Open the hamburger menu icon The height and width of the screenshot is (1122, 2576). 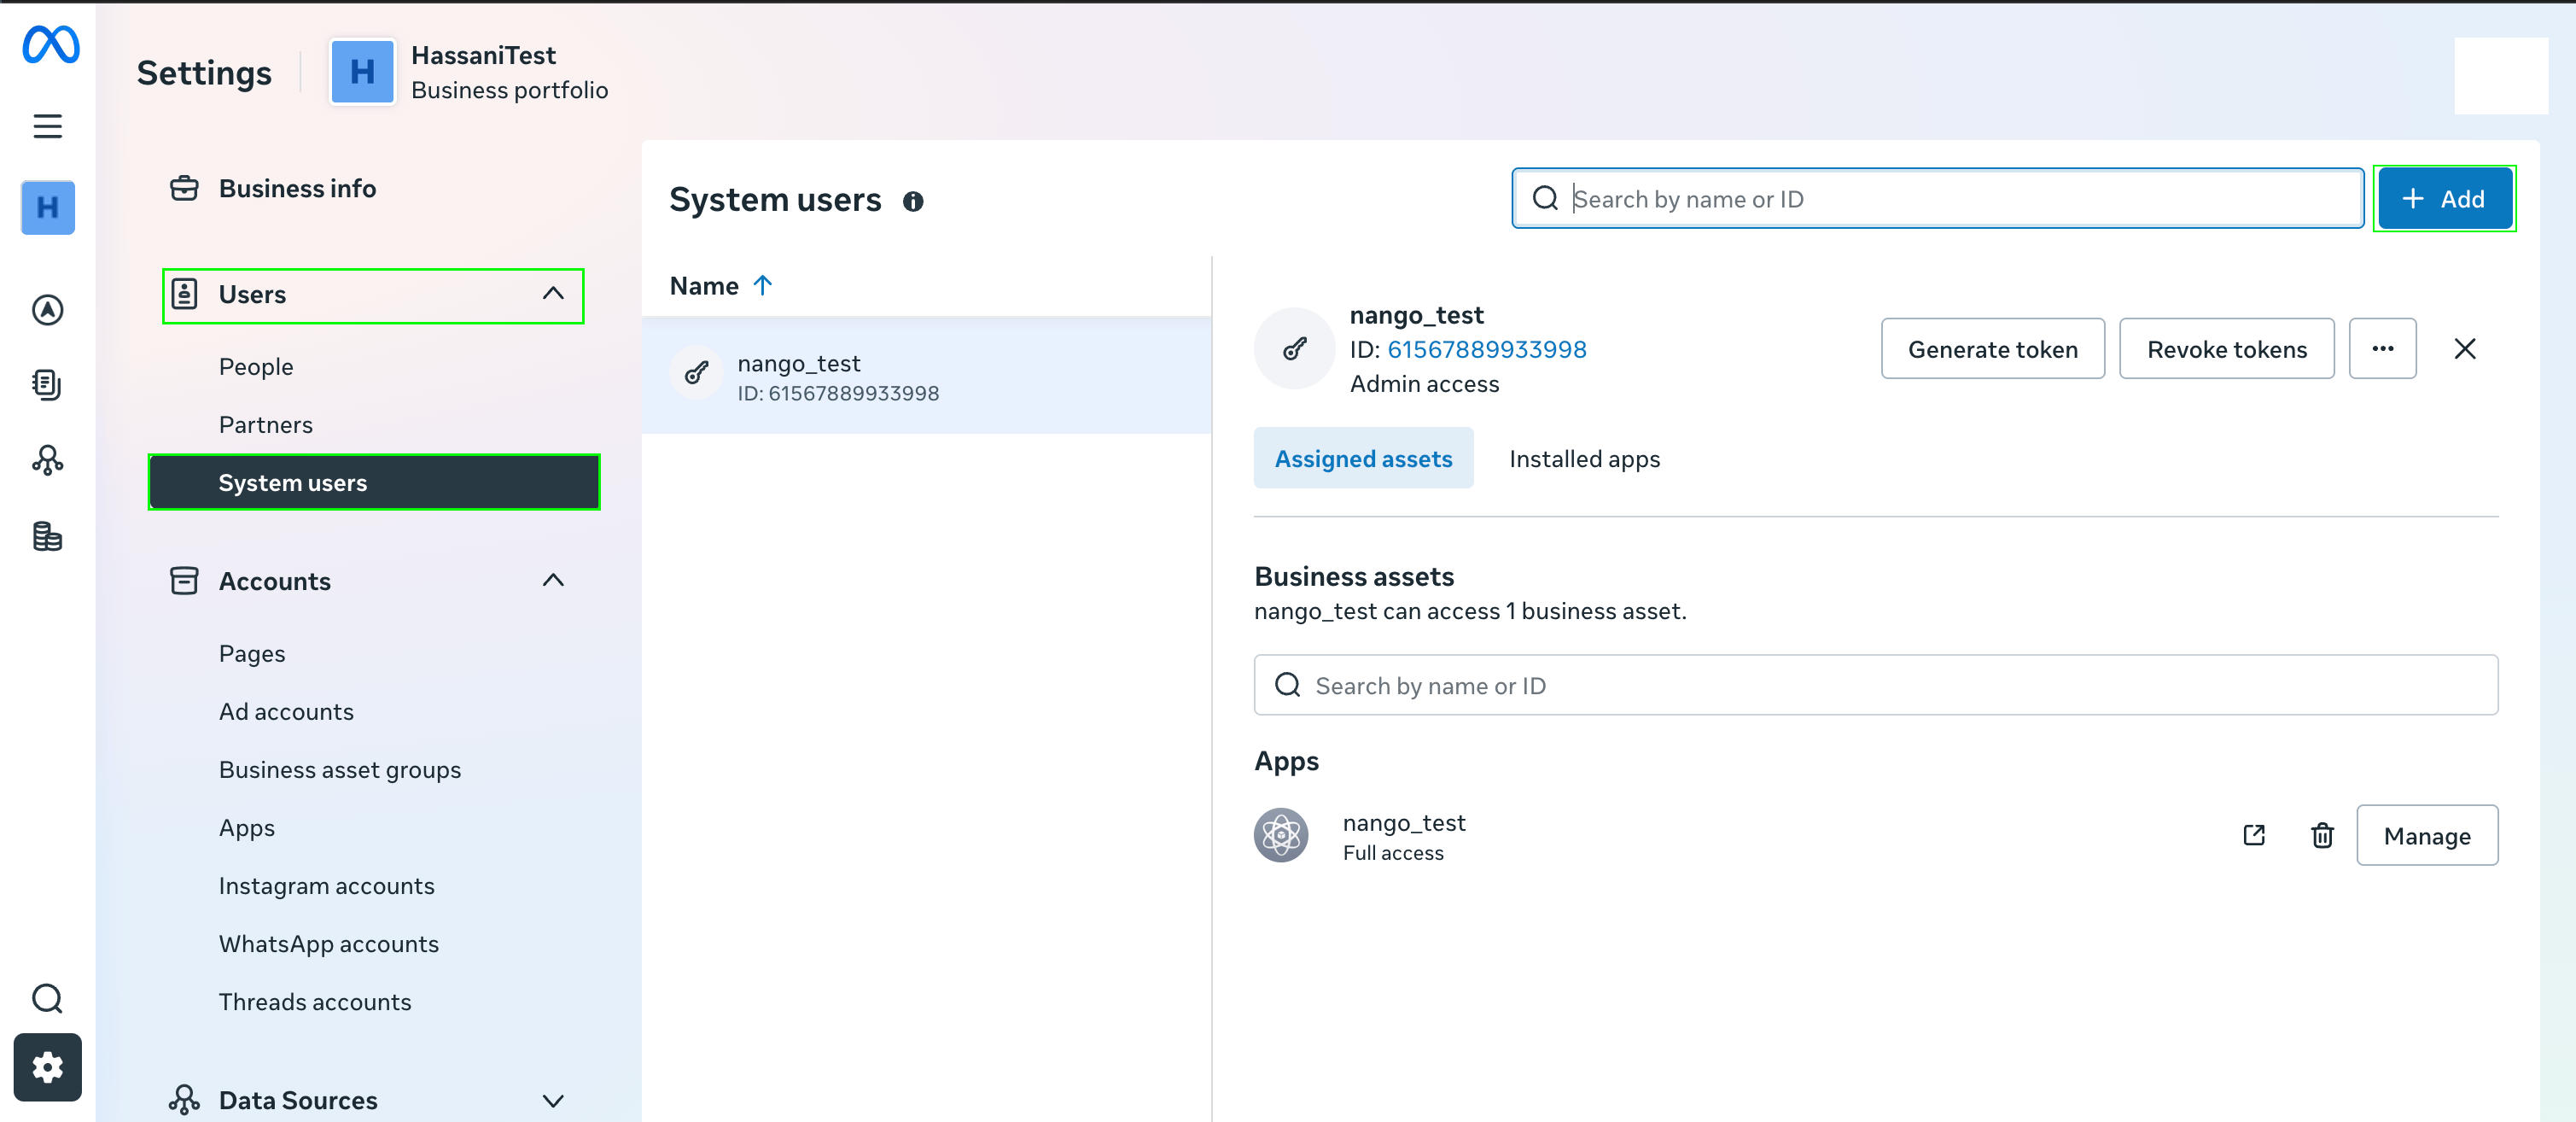(x=47, y=126)
